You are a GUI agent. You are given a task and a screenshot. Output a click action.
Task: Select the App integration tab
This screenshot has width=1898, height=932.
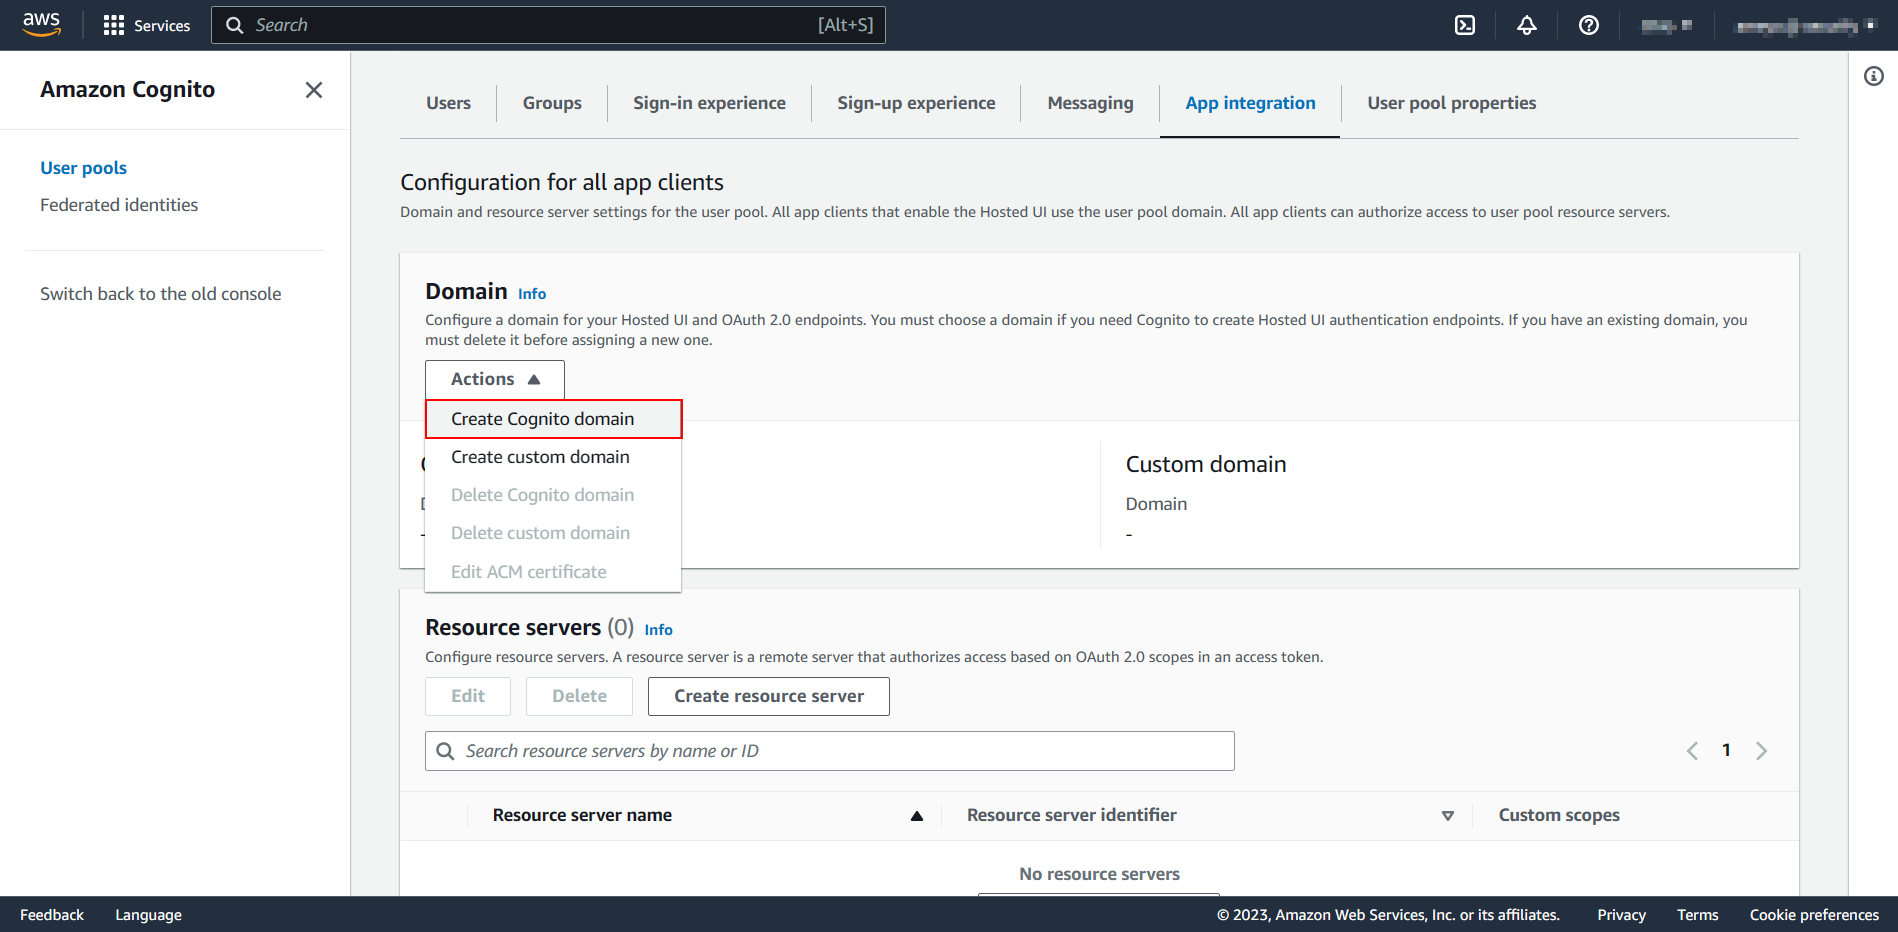(1250, 103)
